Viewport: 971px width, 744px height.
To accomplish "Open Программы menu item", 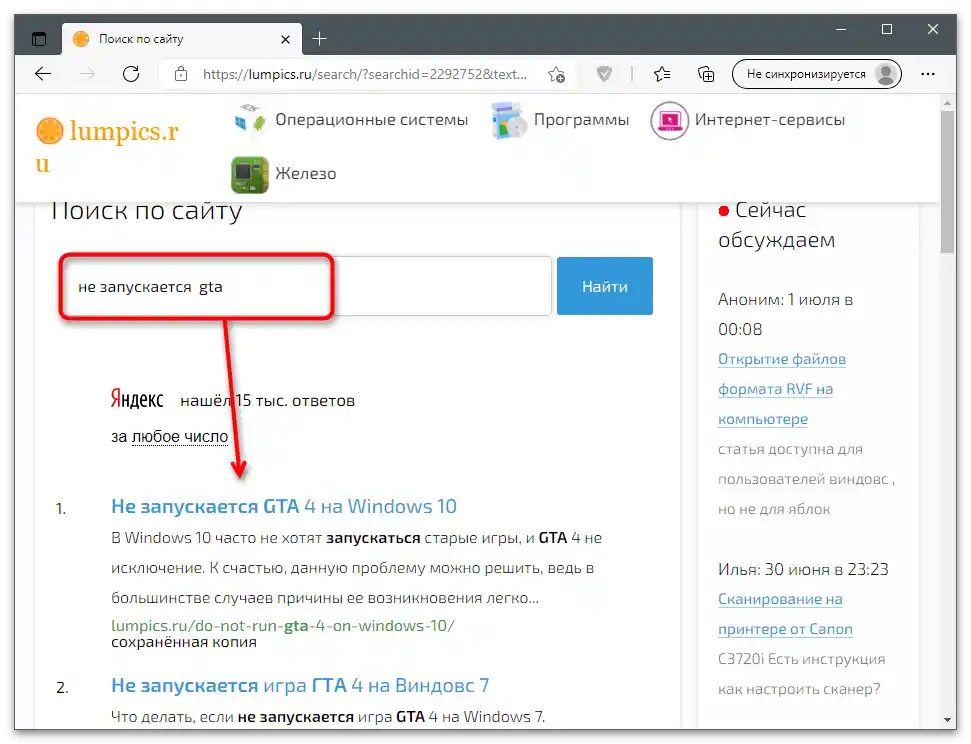I will tap(581, 120).
